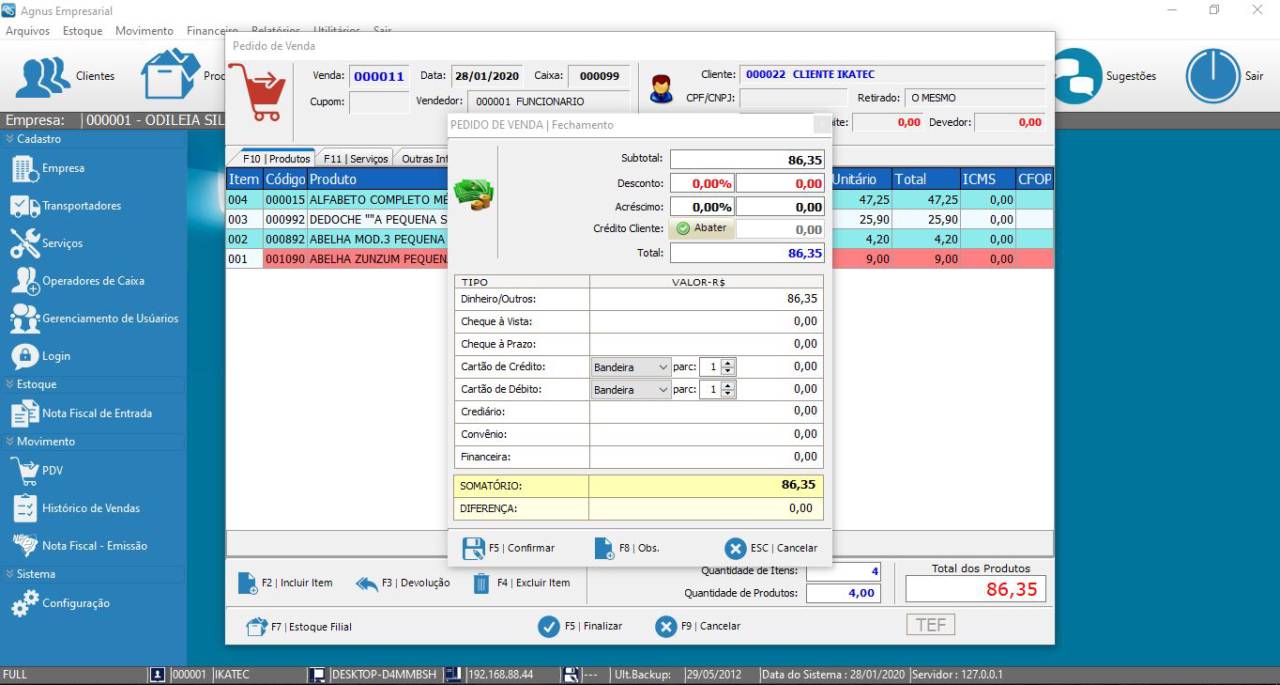
Task: Click the F5 Confirmar save icon
Action: [473, 548]
